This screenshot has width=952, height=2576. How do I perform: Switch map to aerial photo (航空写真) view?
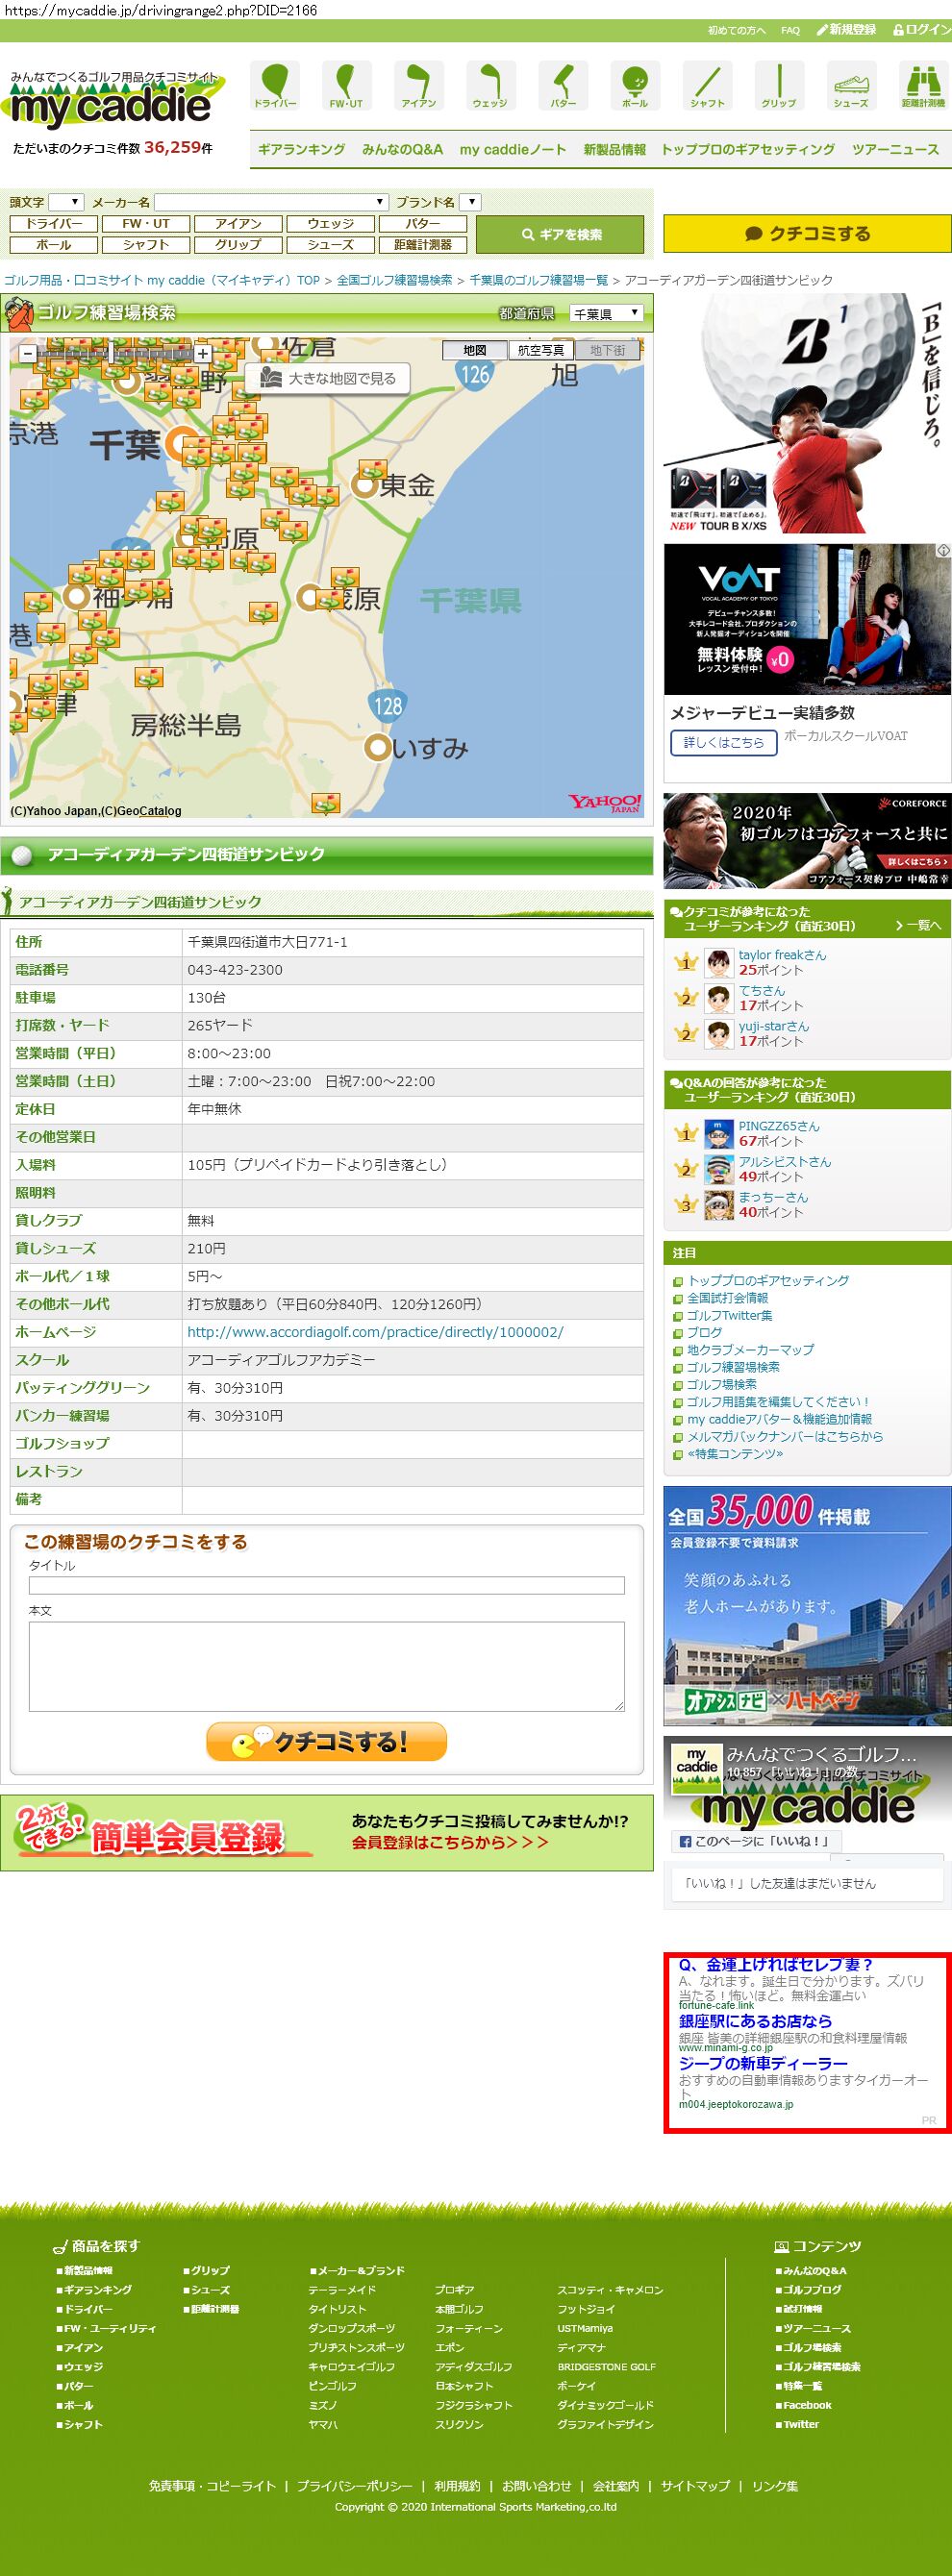541,350
